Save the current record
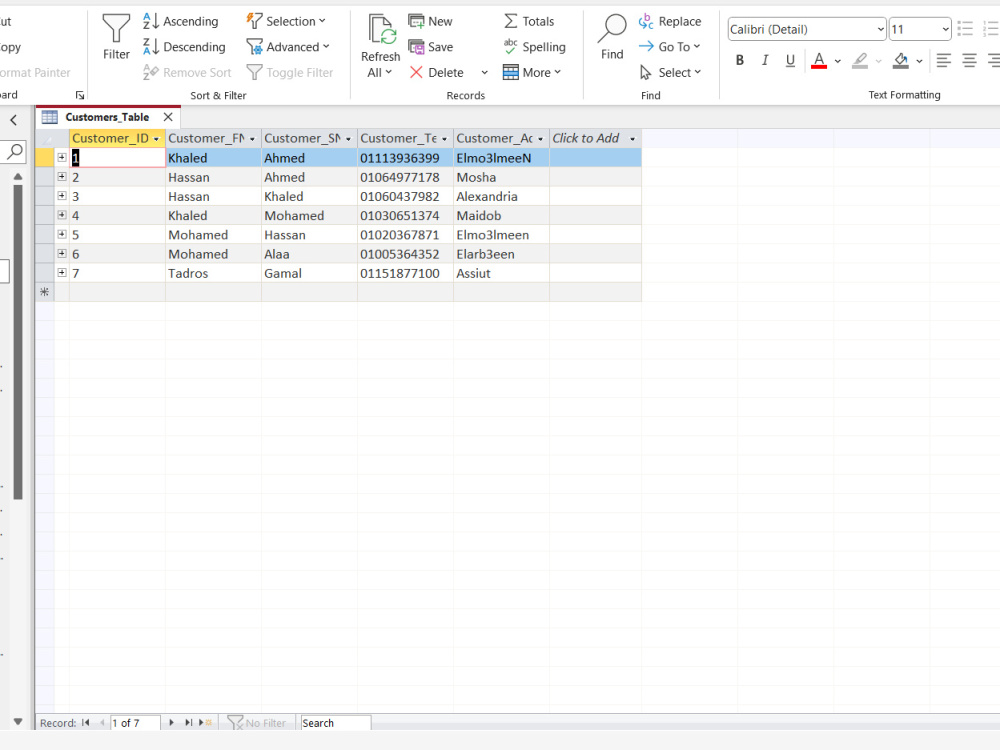This screenshot has height=750, width=1000. point(430,47)
